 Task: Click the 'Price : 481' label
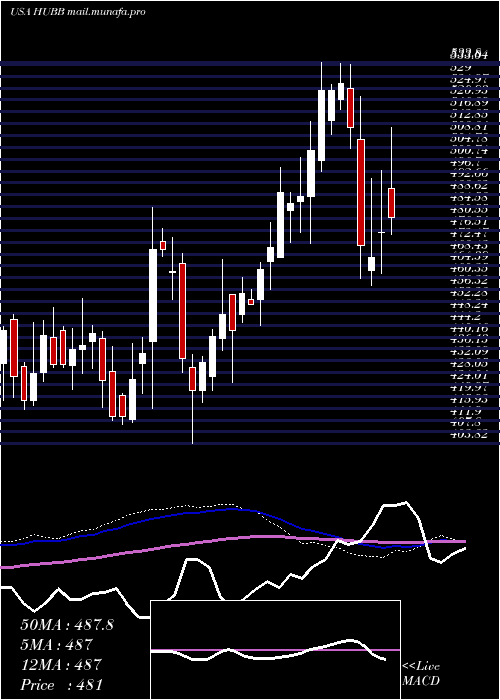tap(62, 685)
